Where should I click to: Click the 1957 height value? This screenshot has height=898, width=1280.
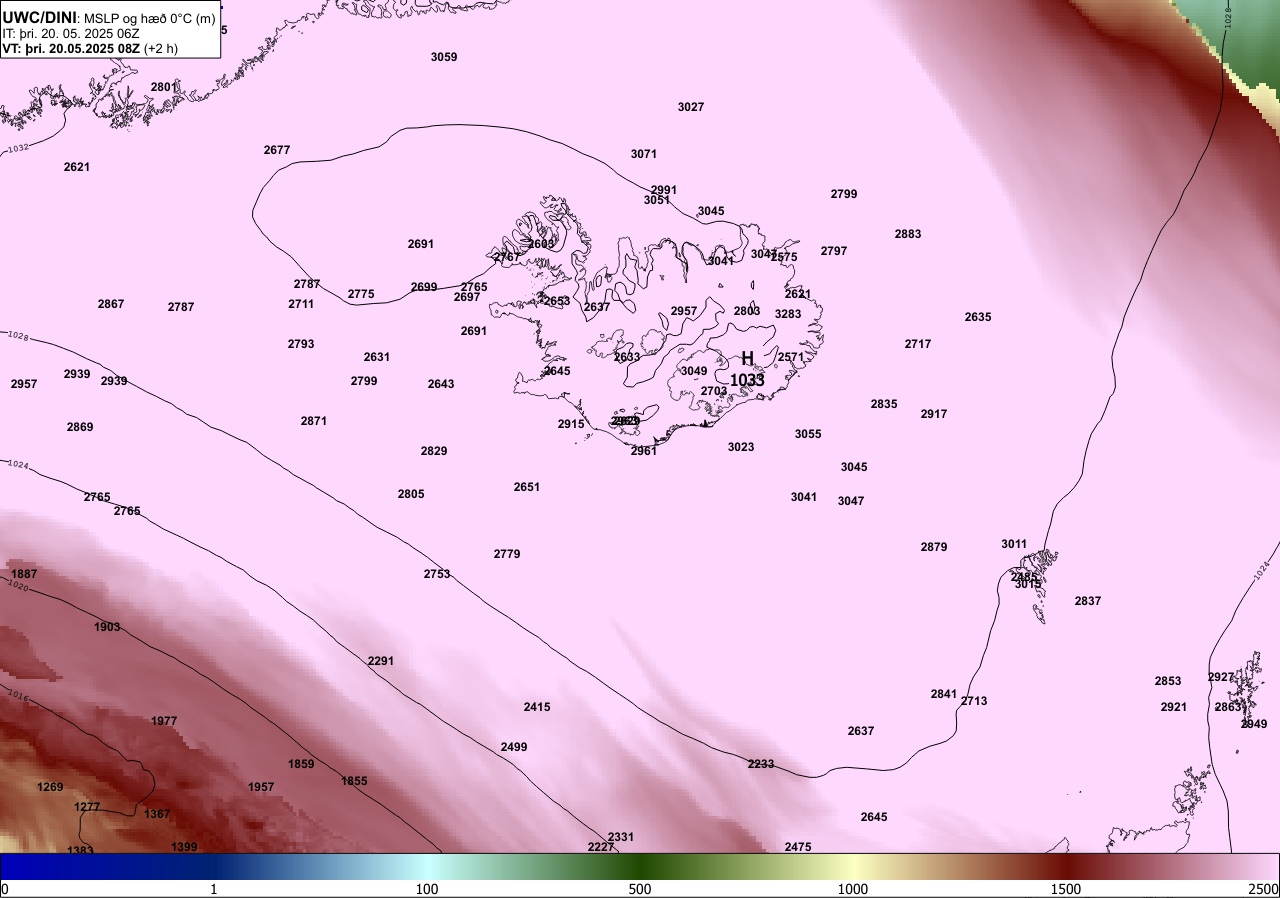pos(261,787)
